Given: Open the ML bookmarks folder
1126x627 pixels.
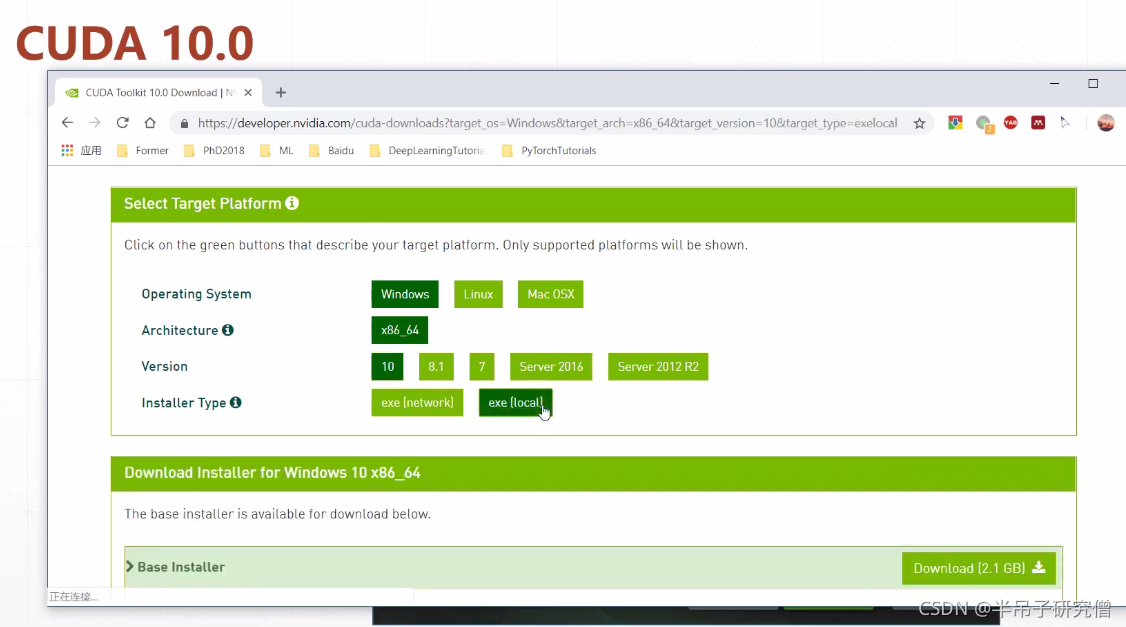Looking at the screenshot, I should (276, 150).
